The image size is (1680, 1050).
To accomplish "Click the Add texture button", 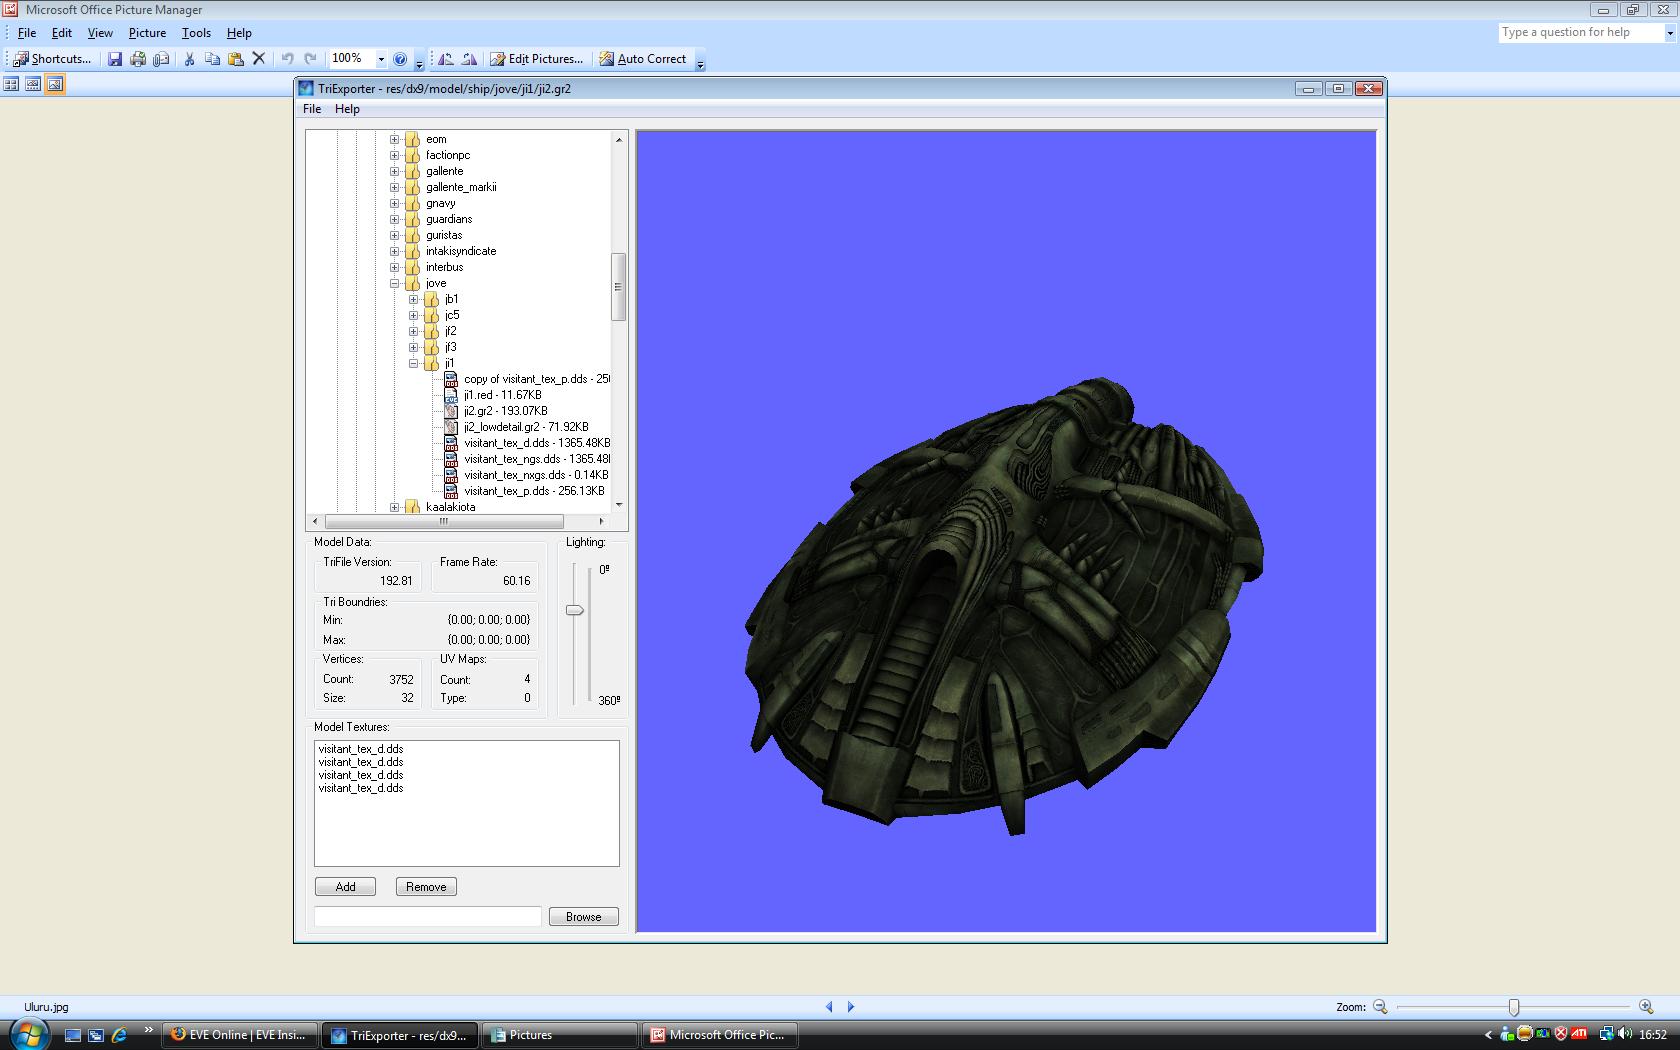I will pos(345,887).
